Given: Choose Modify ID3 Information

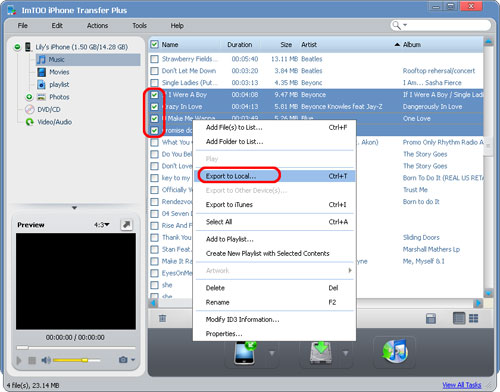Looking at the screenshot, I should click(x=275, y=319).
